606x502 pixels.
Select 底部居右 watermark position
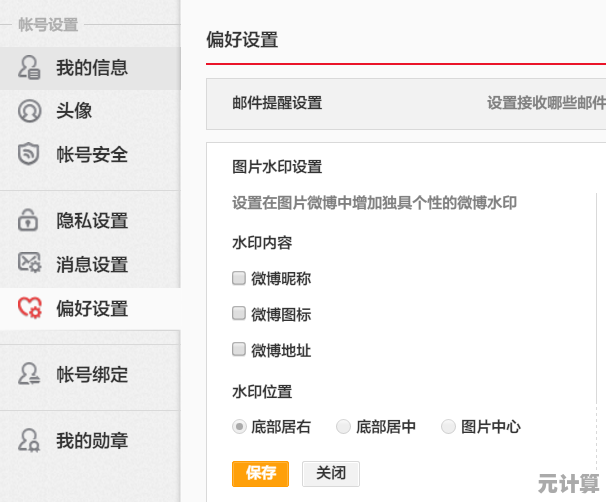(240, 426)
